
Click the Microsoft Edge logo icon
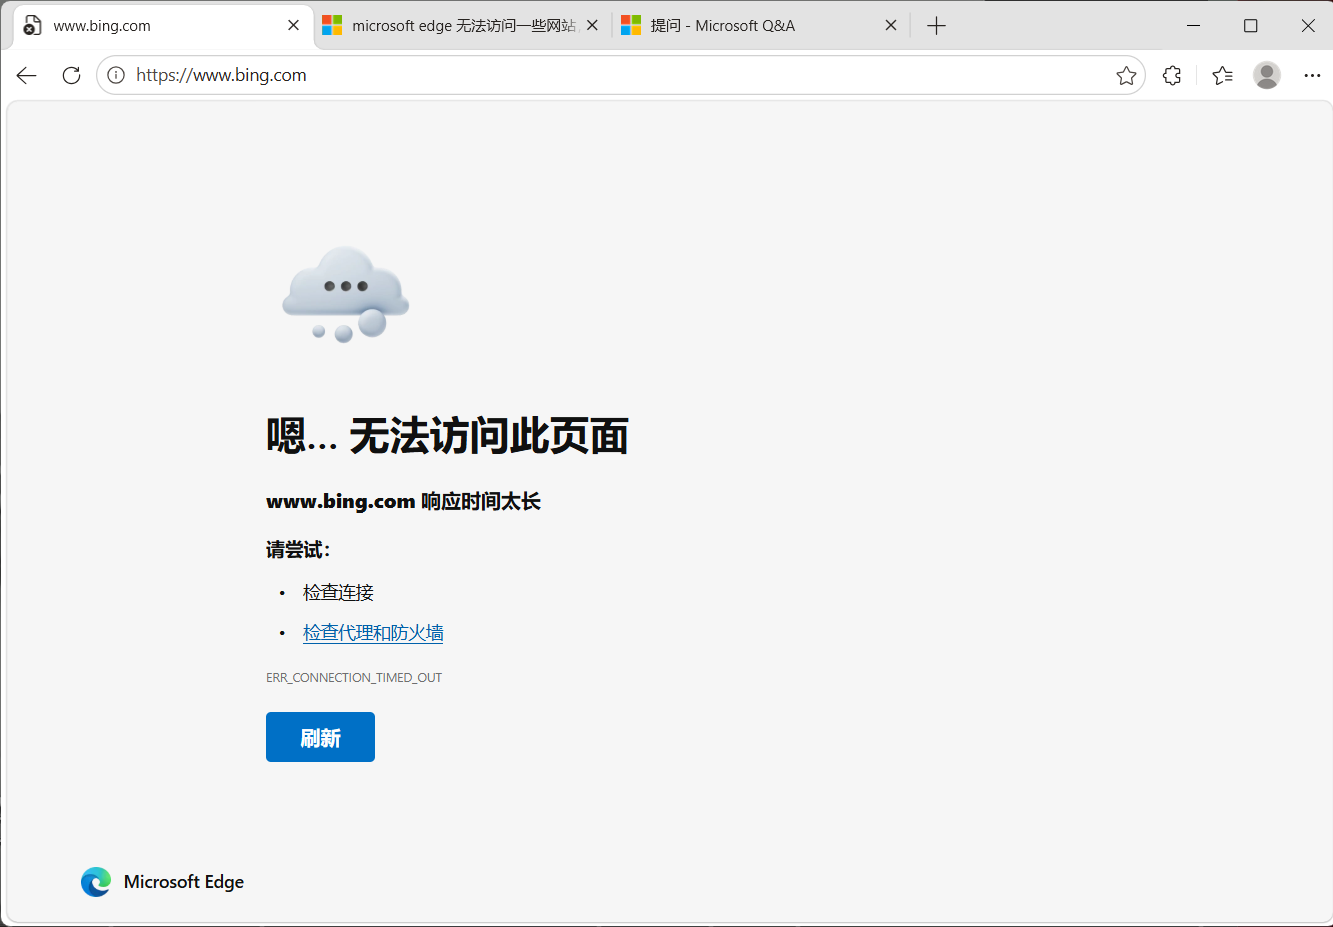(x=96, y=882)
